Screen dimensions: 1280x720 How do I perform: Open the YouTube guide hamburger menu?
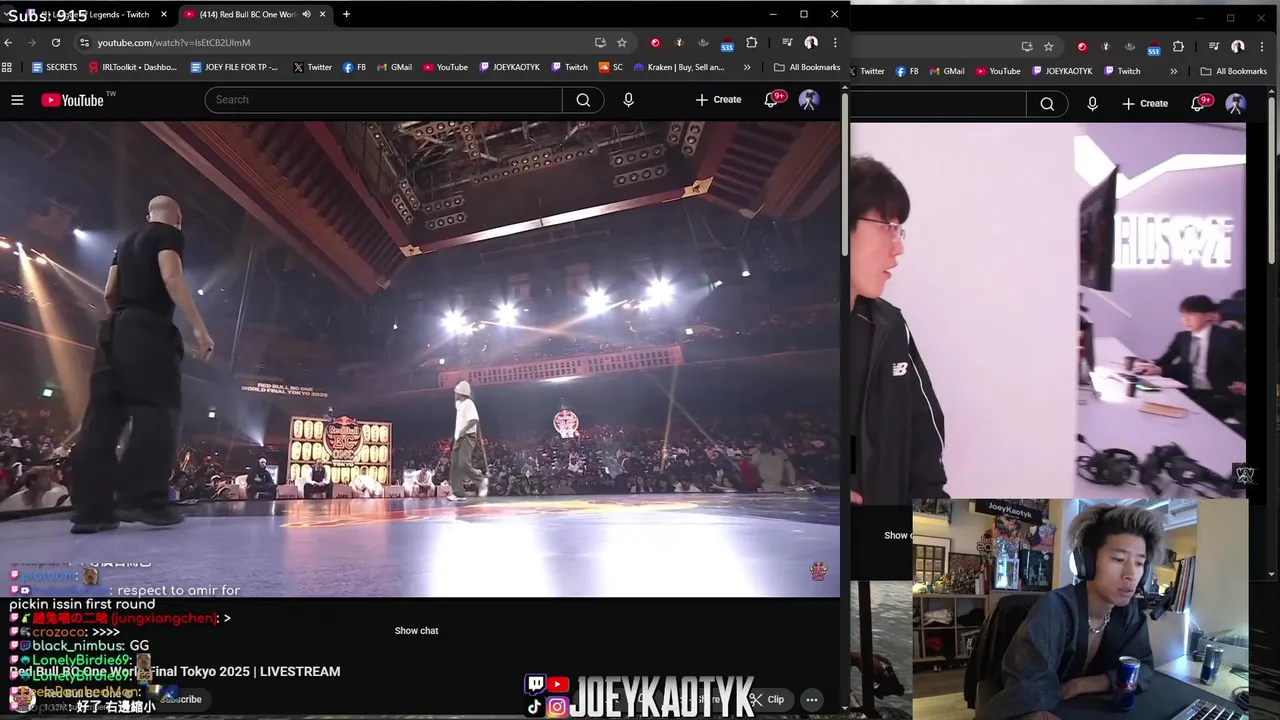(17, 100)
